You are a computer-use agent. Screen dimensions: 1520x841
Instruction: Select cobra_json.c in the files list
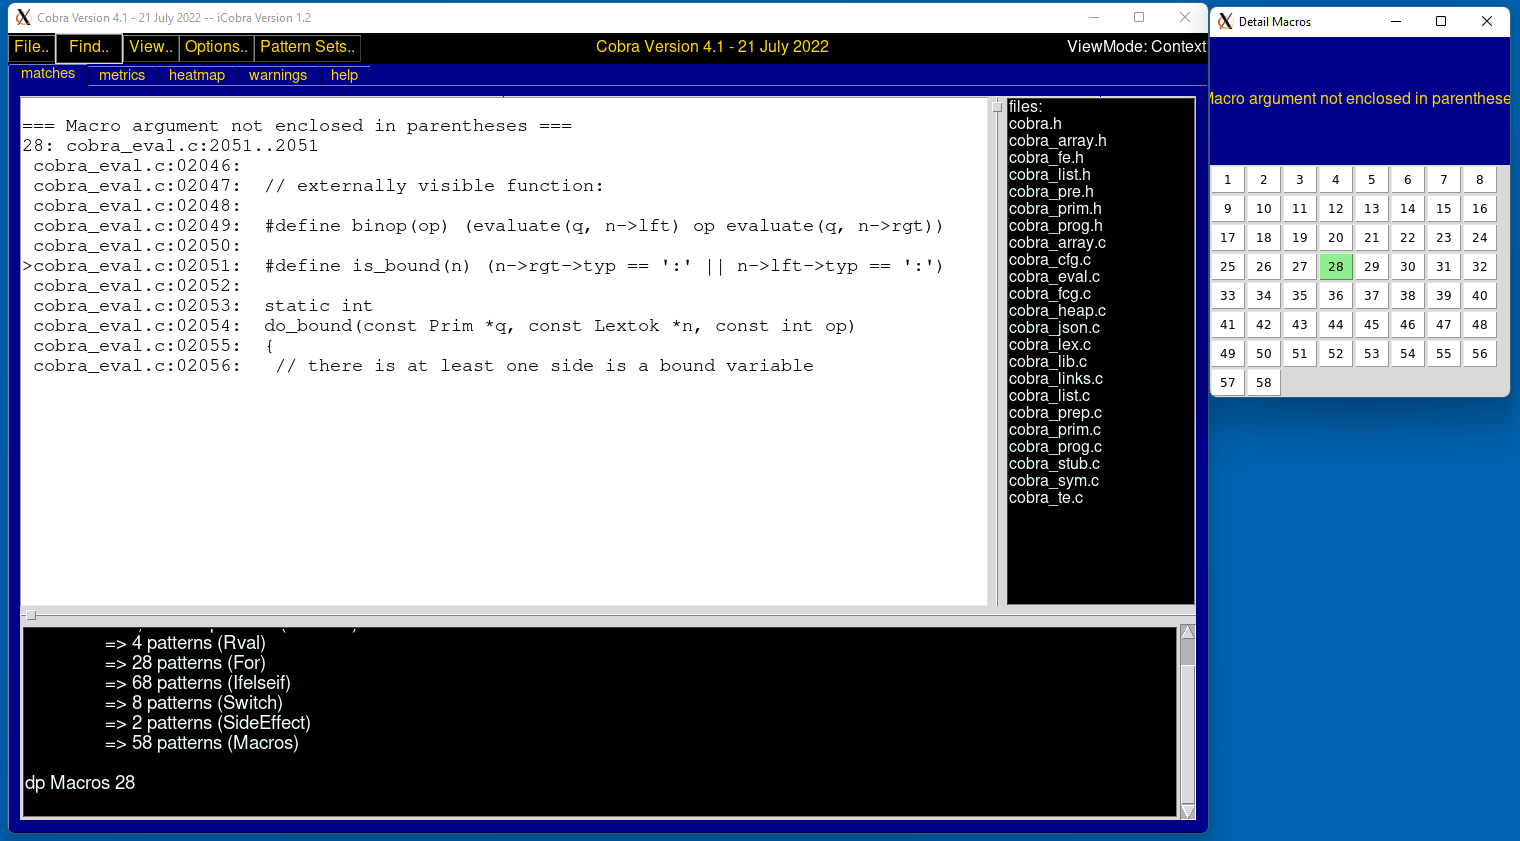tap(1054, 328)
